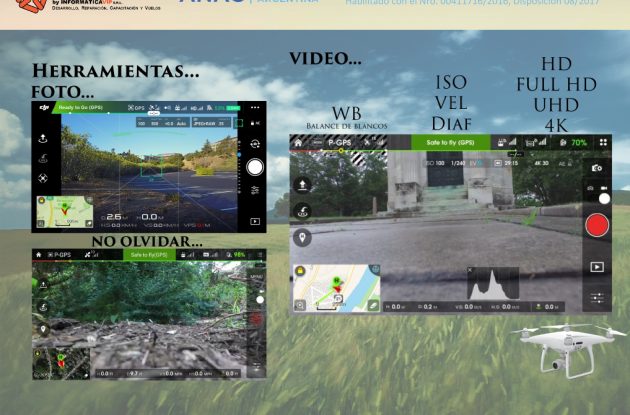Tap the red record button in video view
Image resolution: width=630 pixels, height=415 pixels.
[597, 225]
